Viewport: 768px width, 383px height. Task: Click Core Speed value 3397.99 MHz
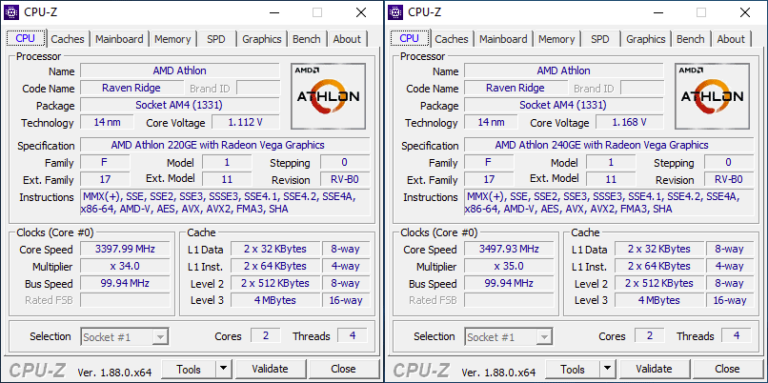pos(125,249)
